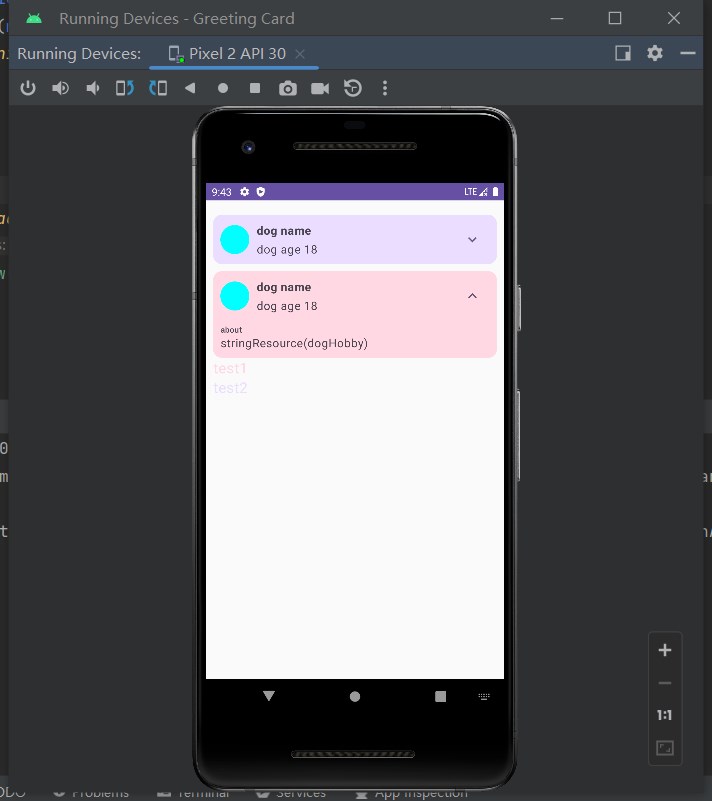712x801 pixels.
Task: Tap the keyboard switcher icon in navbar
Action: pos(484,696)
